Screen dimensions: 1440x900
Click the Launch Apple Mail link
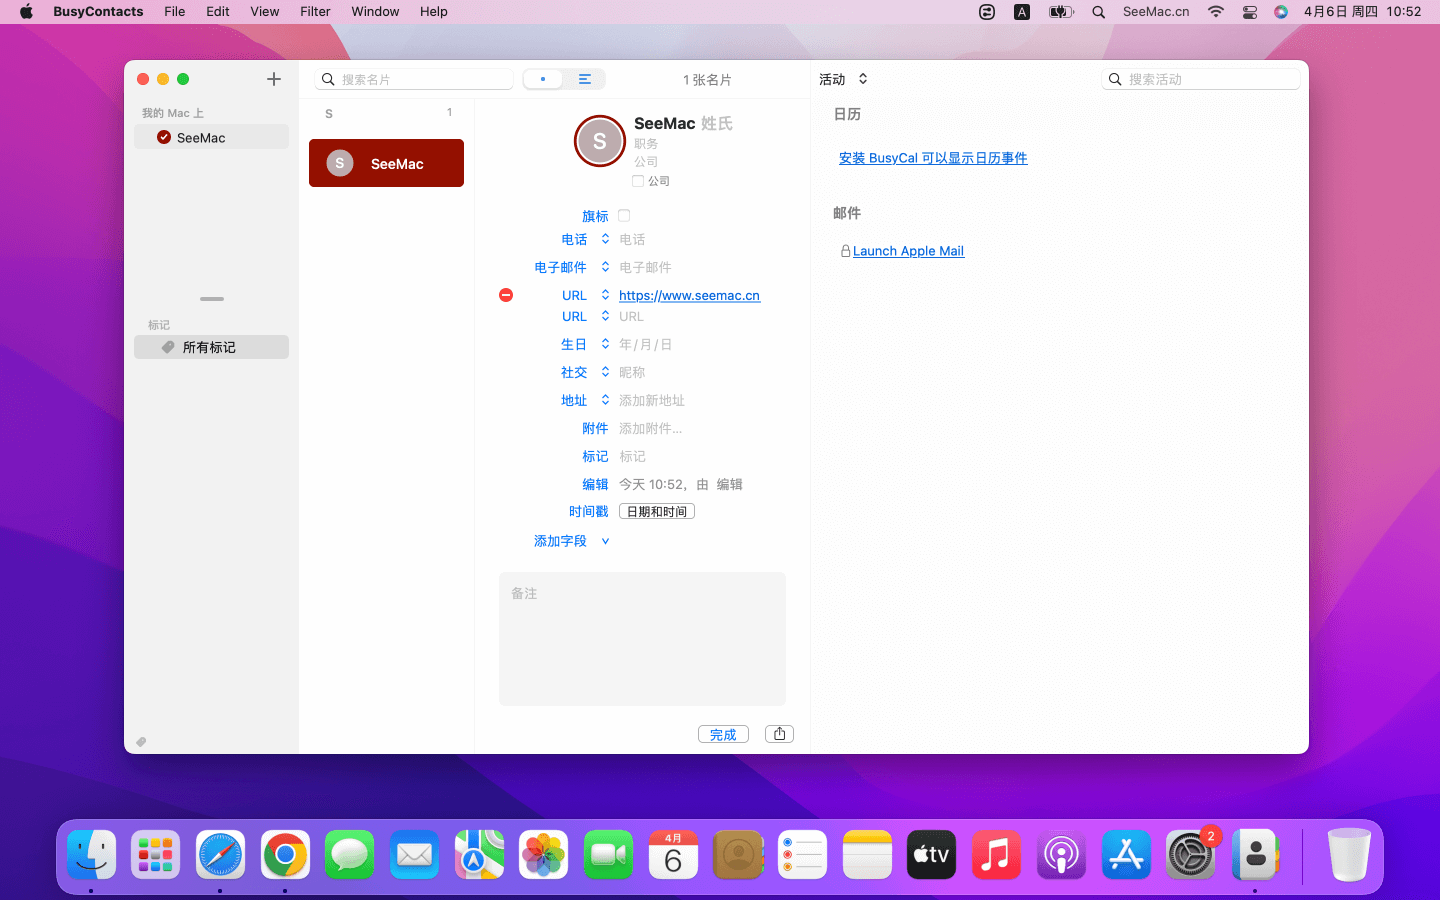[x=908, y=251]
